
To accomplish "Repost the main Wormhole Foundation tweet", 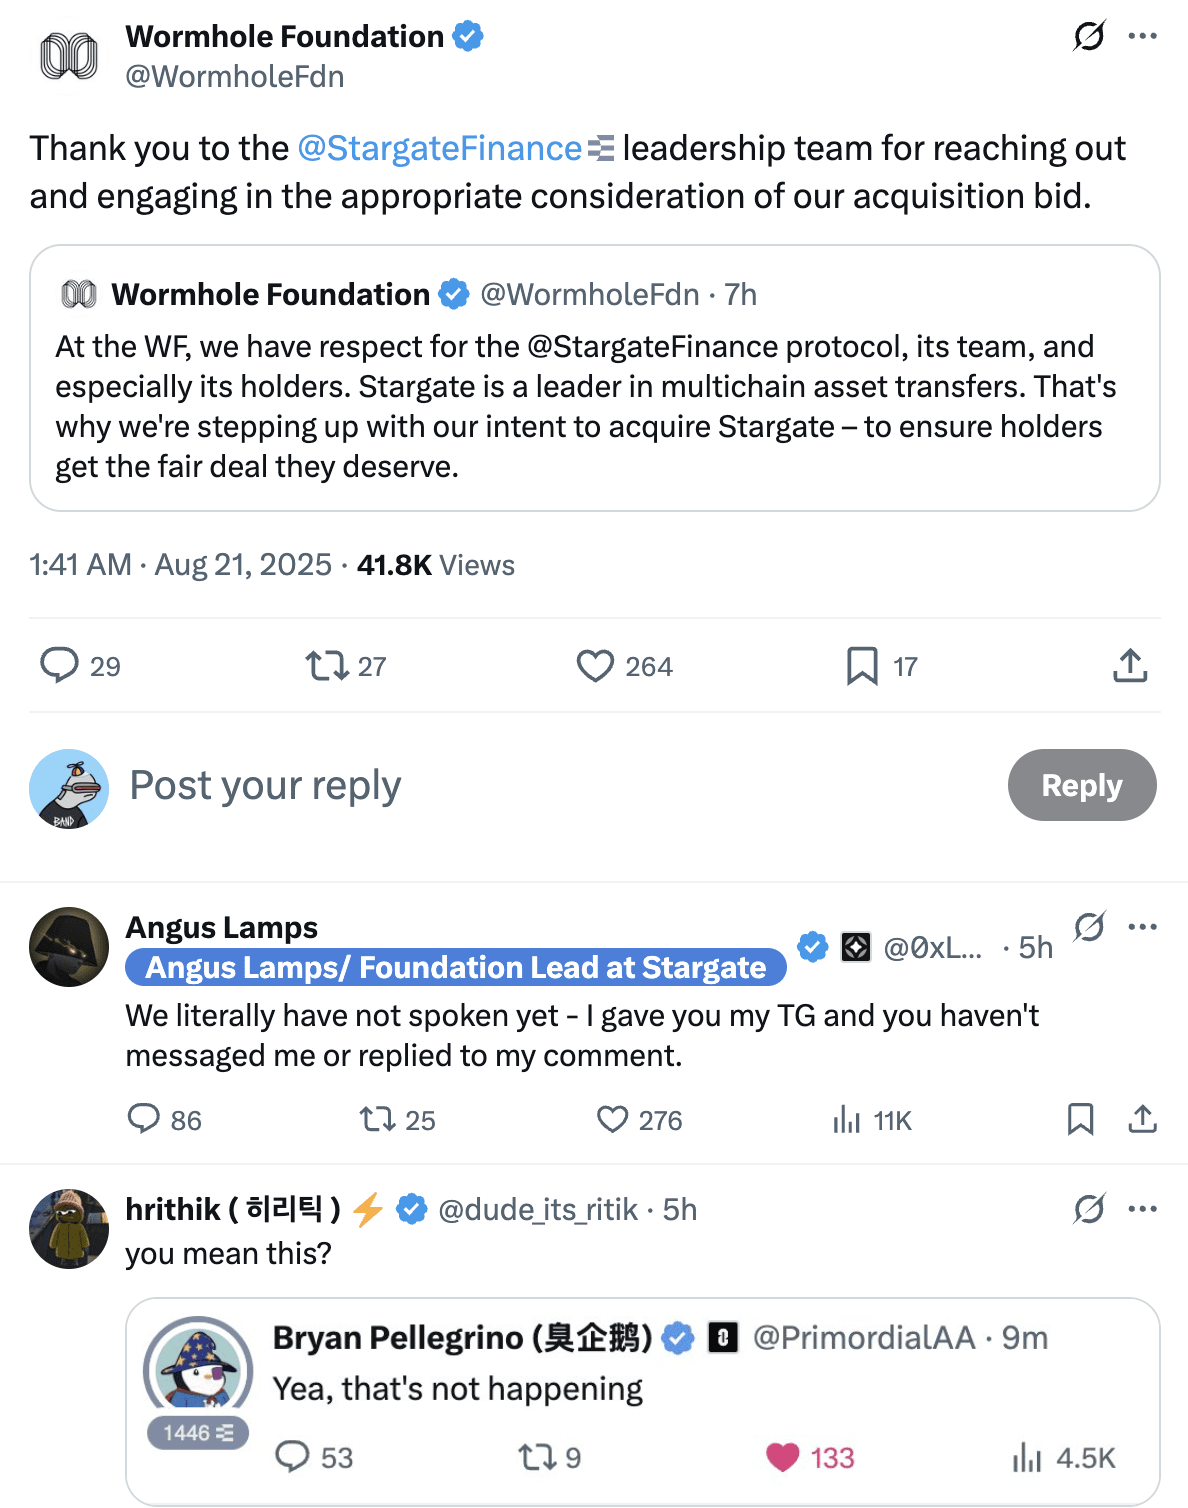I will coord(326,666).
